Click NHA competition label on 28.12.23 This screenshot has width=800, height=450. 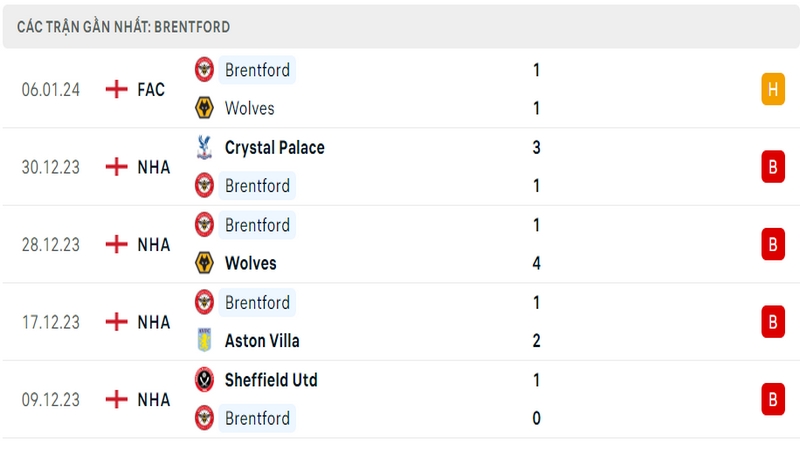click(x=154, y=244)
